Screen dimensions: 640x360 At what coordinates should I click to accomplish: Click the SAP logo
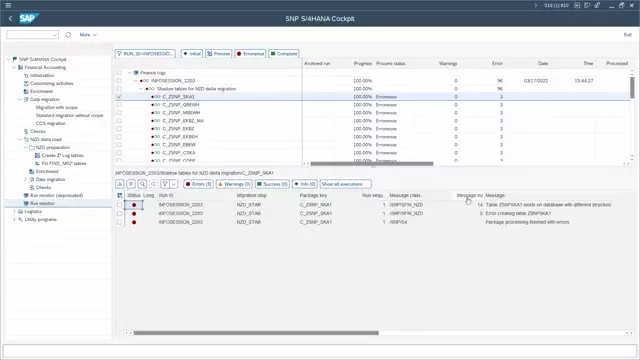tap(29, 18)
